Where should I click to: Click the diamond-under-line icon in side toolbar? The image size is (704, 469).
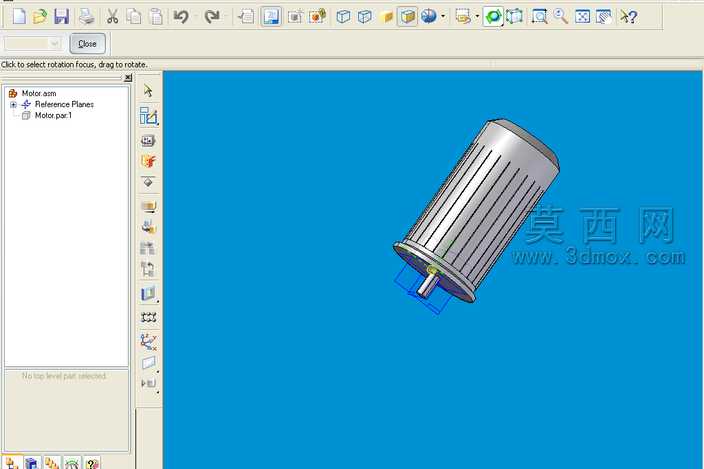pos(148,182)
